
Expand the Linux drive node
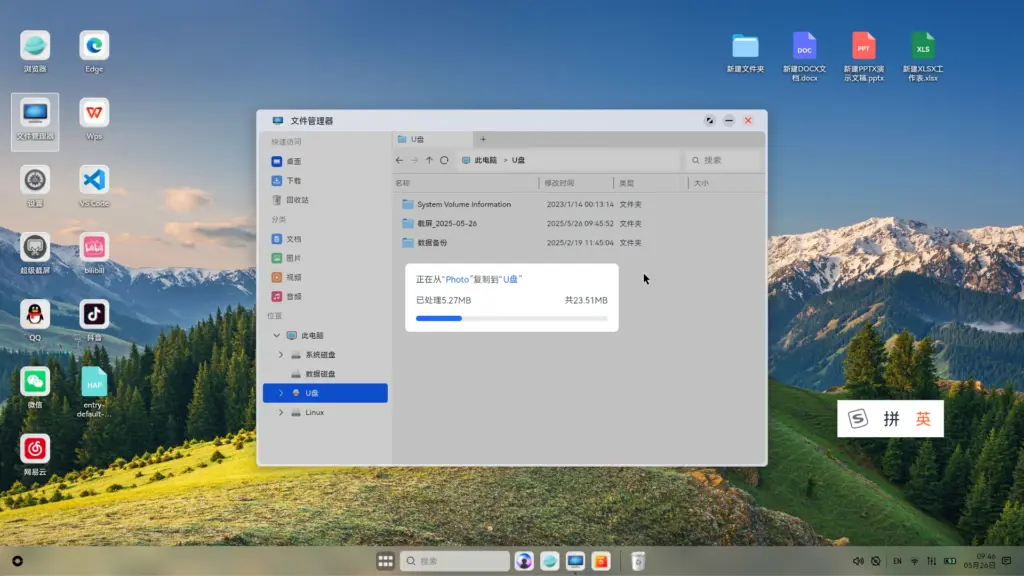(x=281, y=412)
